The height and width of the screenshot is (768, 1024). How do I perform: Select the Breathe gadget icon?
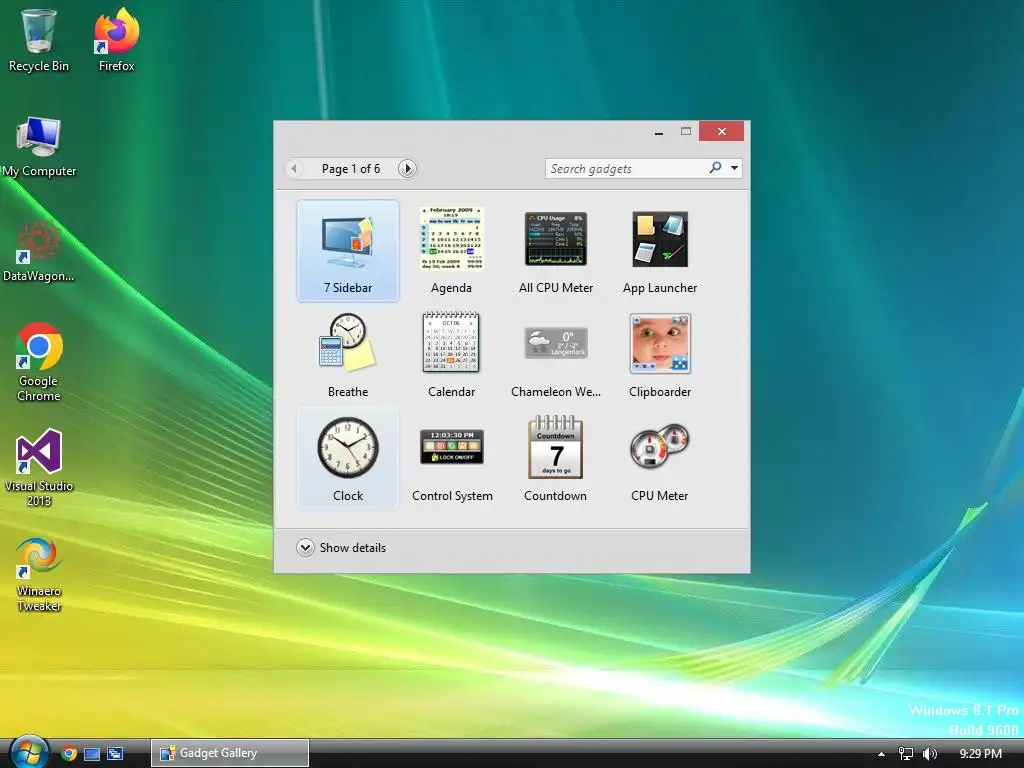[x=347, y=343]
